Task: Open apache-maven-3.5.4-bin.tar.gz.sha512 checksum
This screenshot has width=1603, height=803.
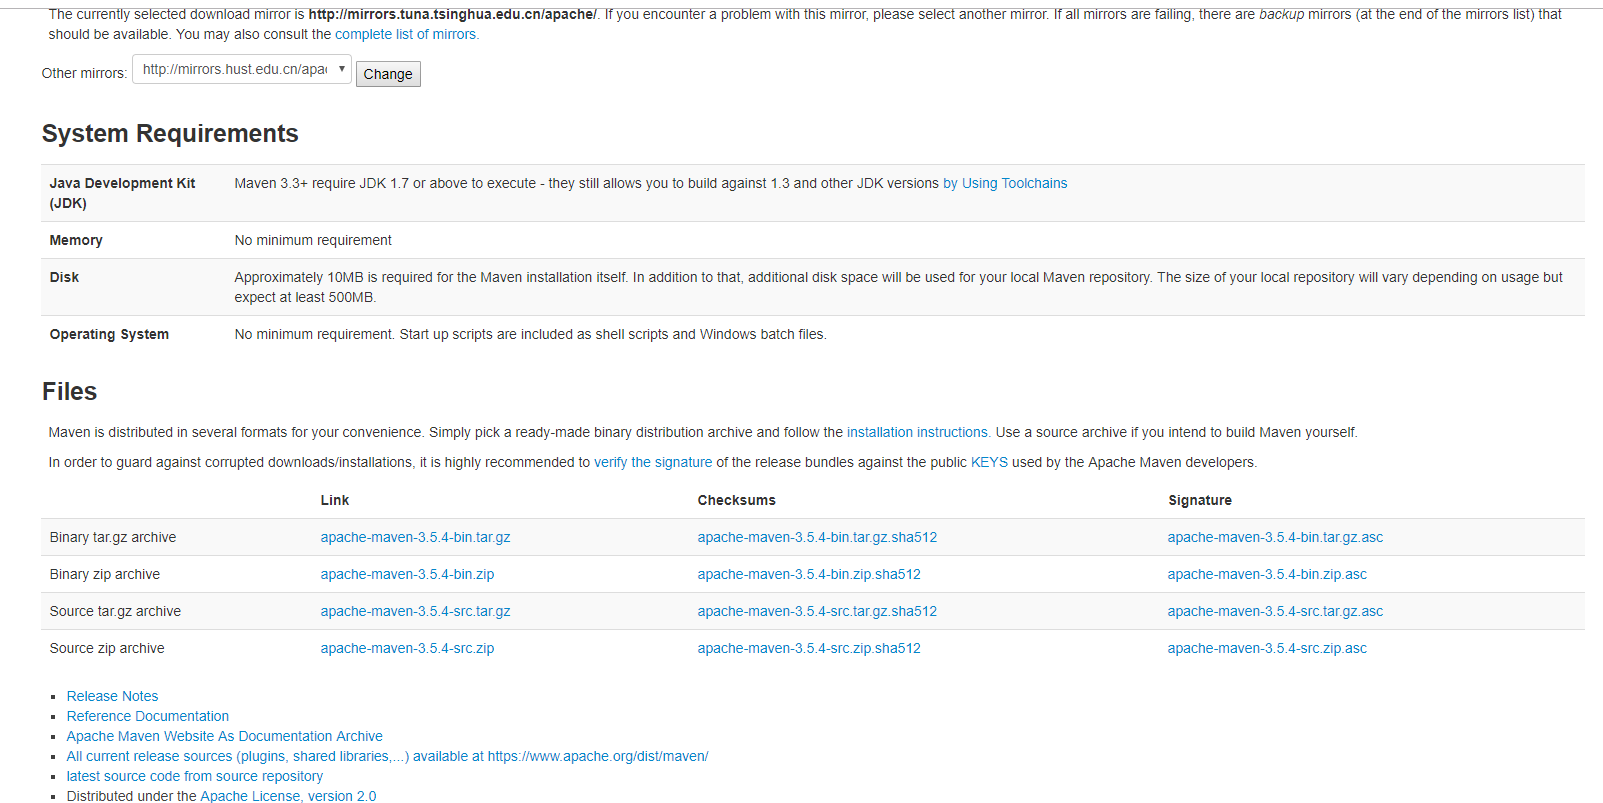Action: 817,537
